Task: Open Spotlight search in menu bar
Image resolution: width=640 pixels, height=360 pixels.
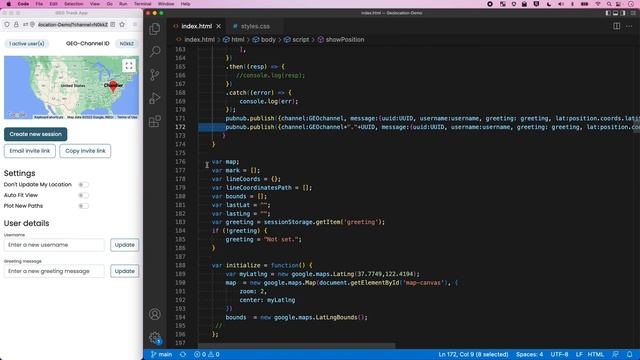Action: [609, 4]
